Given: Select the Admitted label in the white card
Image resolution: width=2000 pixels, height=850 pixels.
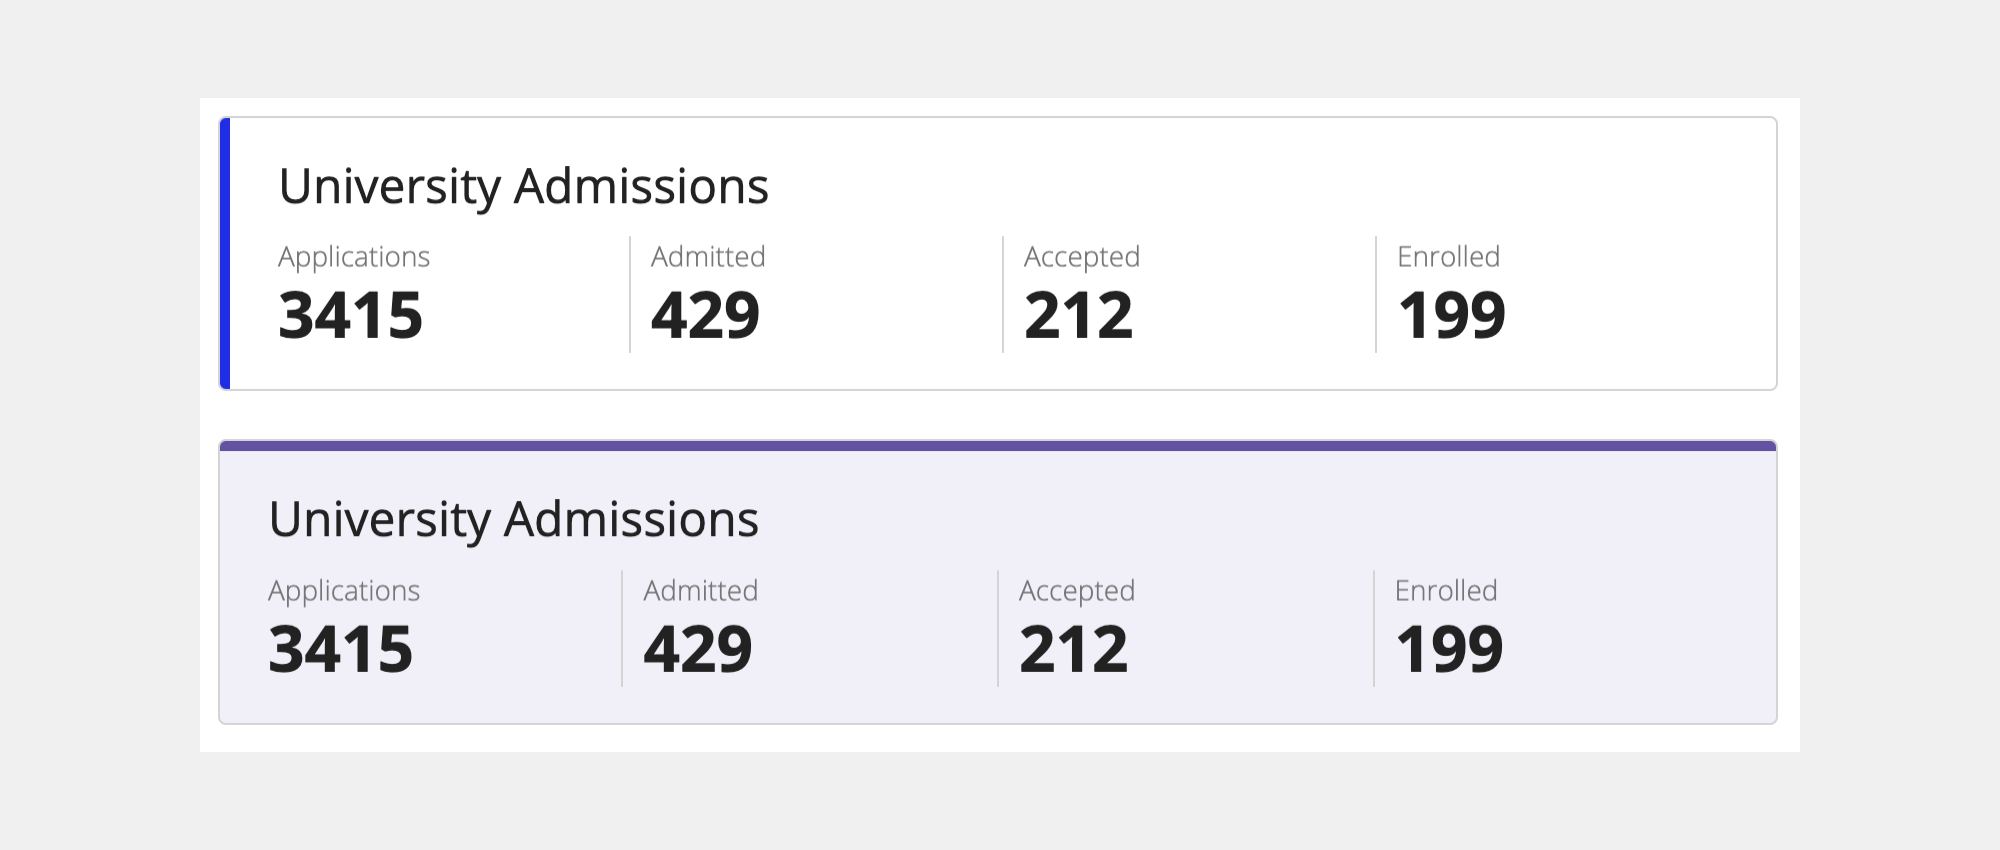Looking at the screenshot, I should click(708, 257).
